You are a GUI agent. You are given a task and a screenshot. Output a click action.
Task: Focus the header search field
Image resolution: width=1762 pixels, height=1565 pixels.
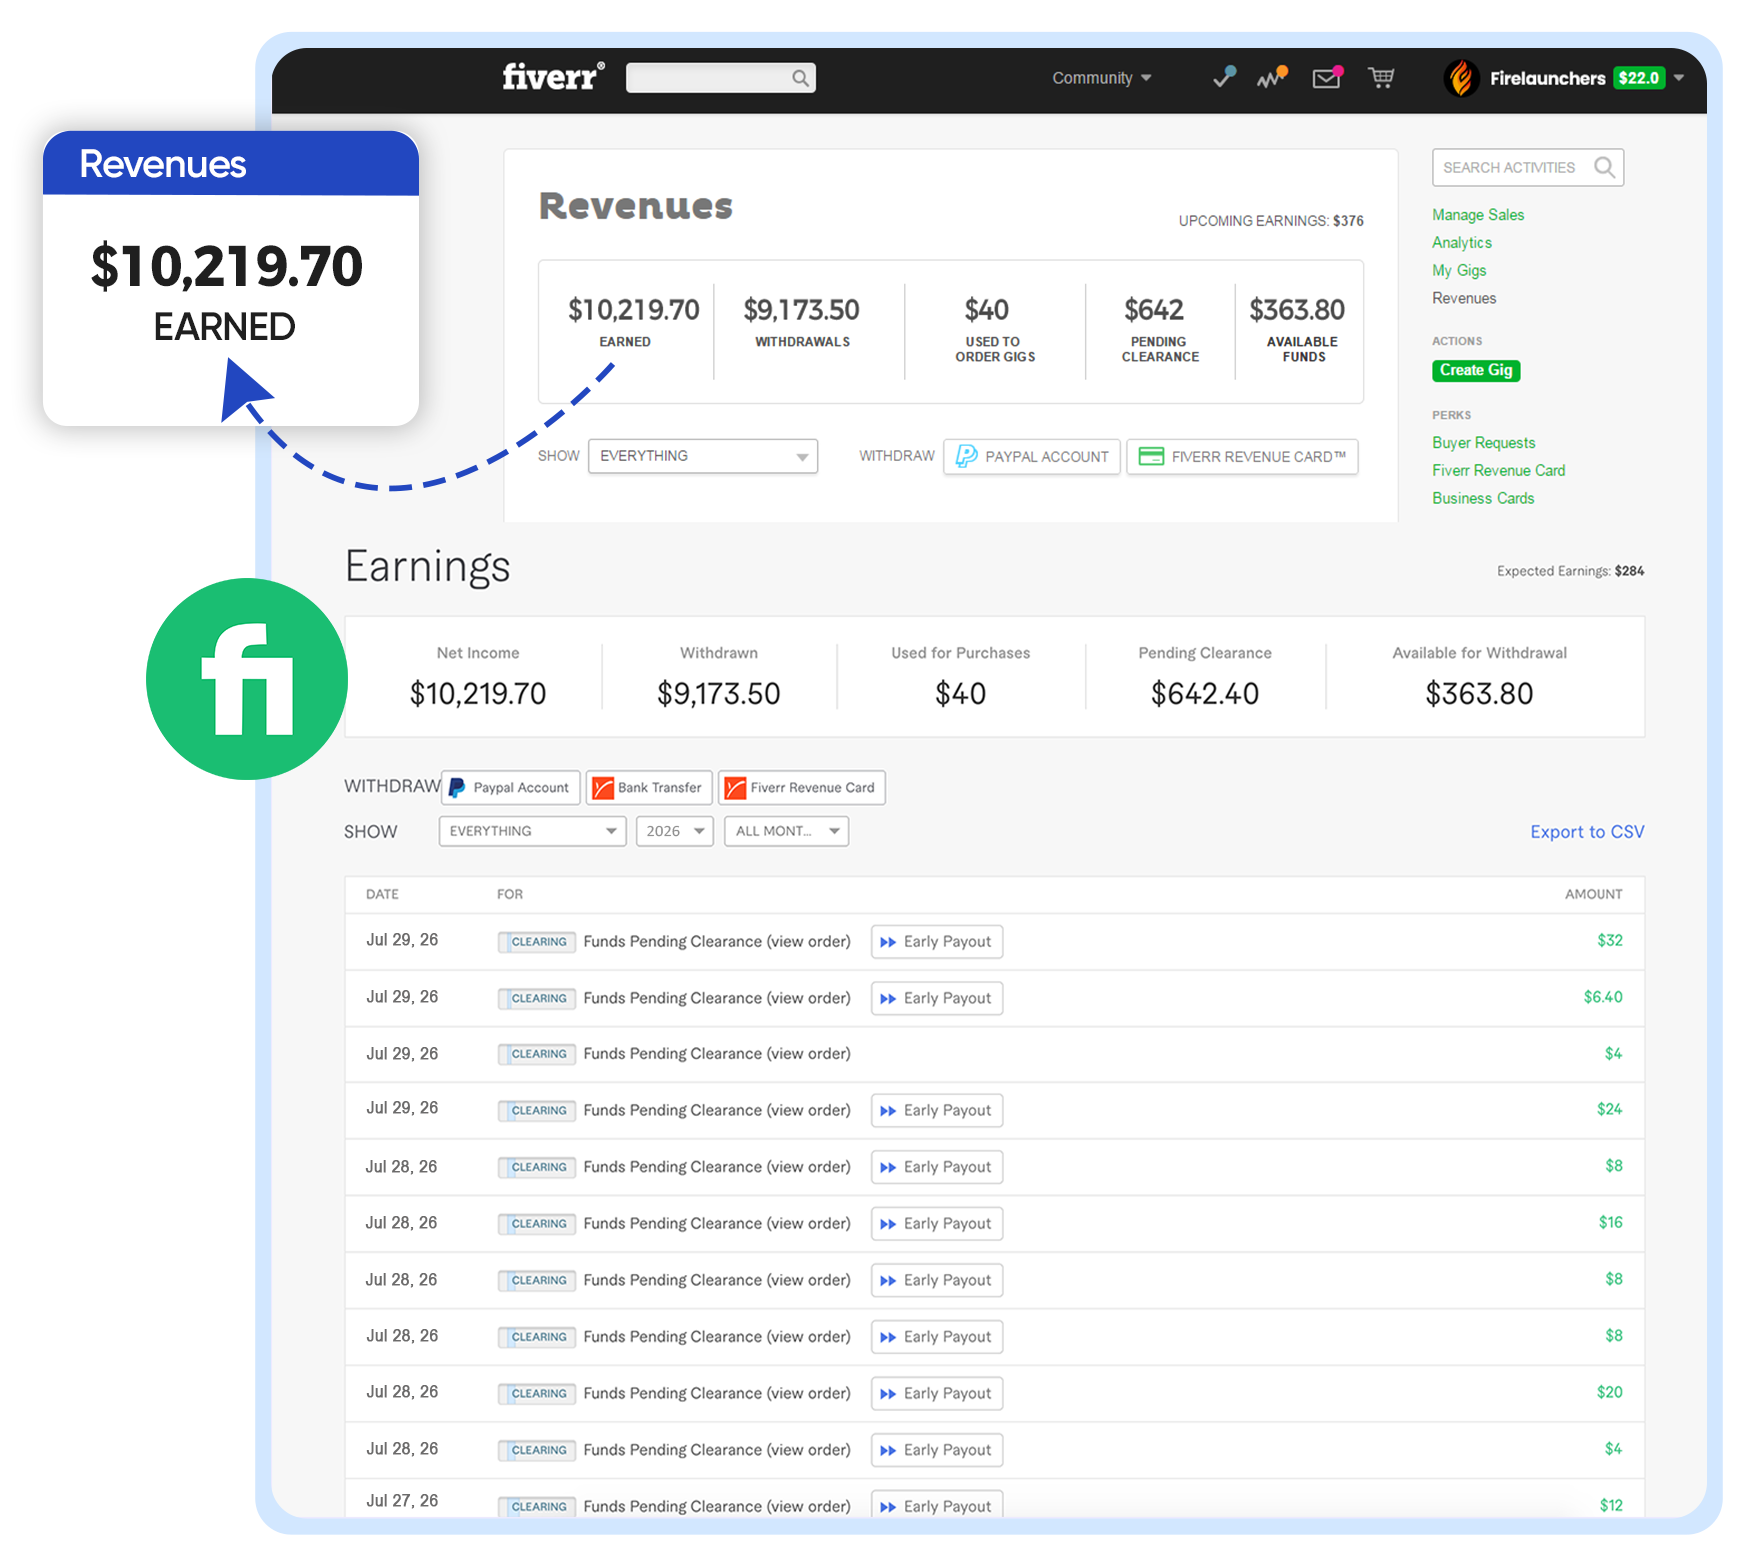pyautogui.click(x=720, y=78)
